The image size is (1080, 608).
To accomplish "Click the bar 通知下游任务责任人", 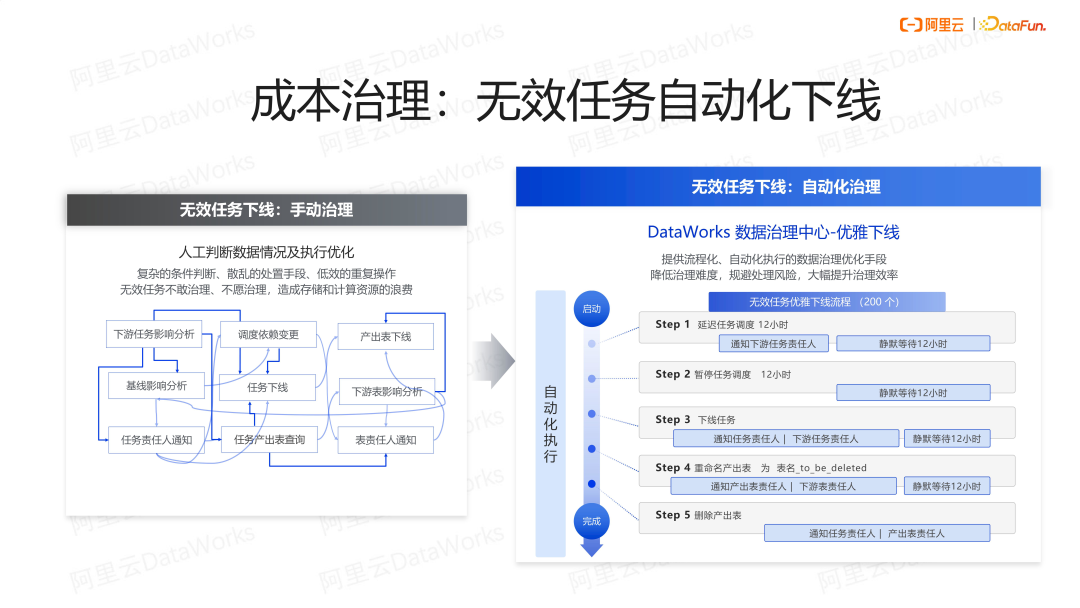I will tap(773, 344).
